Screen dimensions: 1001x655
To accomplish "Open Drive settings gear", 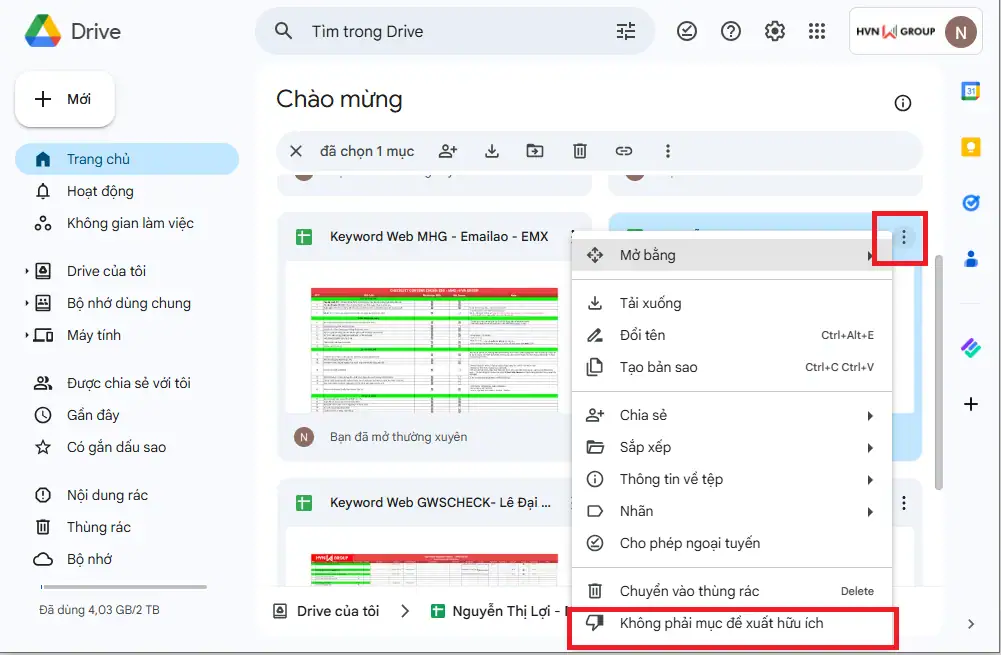I will coord(774,32).
